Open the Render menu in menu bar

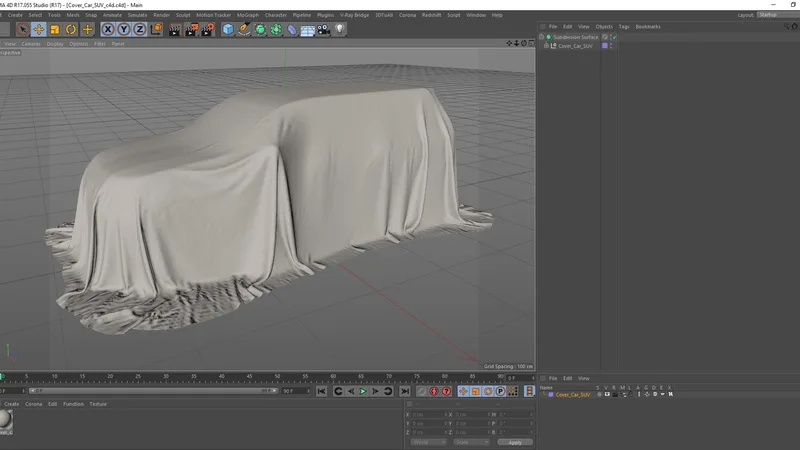(162, 15)
